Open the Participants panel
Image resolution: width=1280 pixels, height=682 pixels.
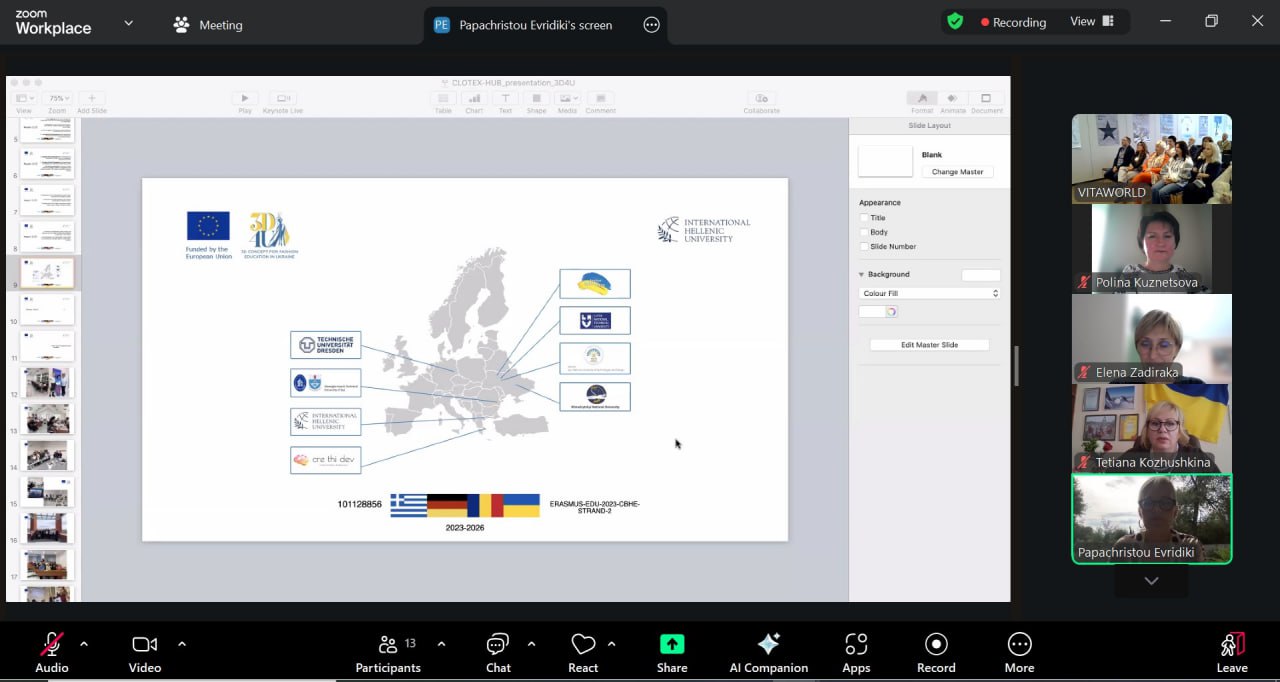click(388, 645)
